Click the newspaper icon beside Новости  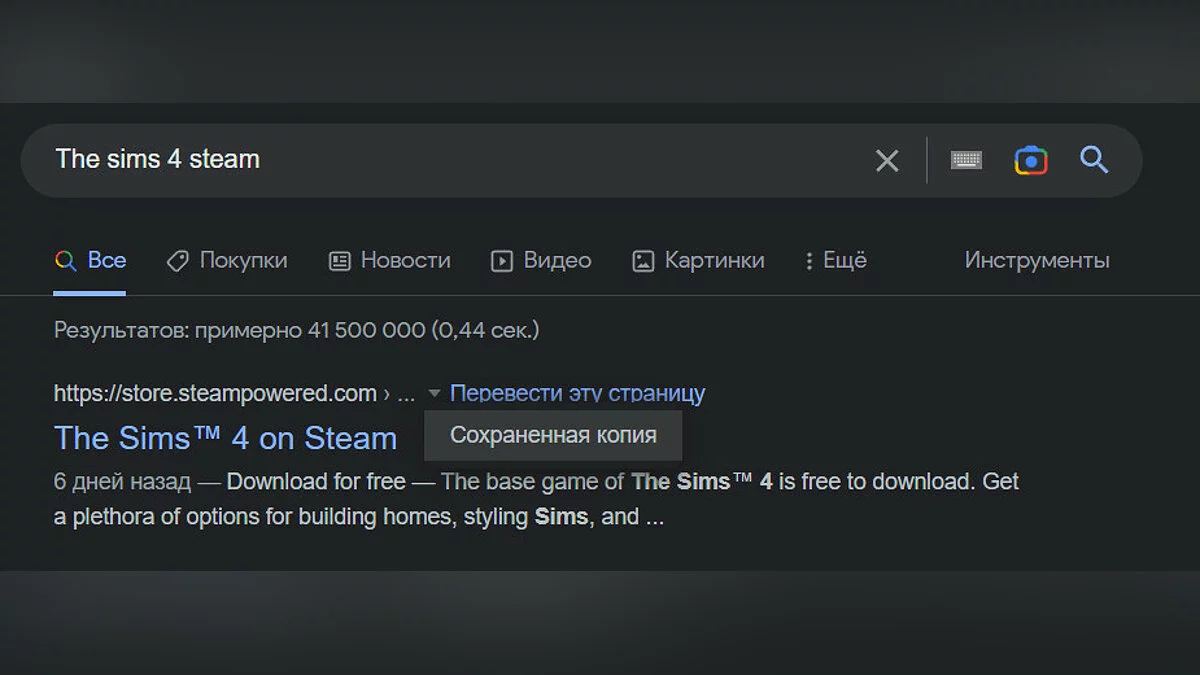(340, 261)
